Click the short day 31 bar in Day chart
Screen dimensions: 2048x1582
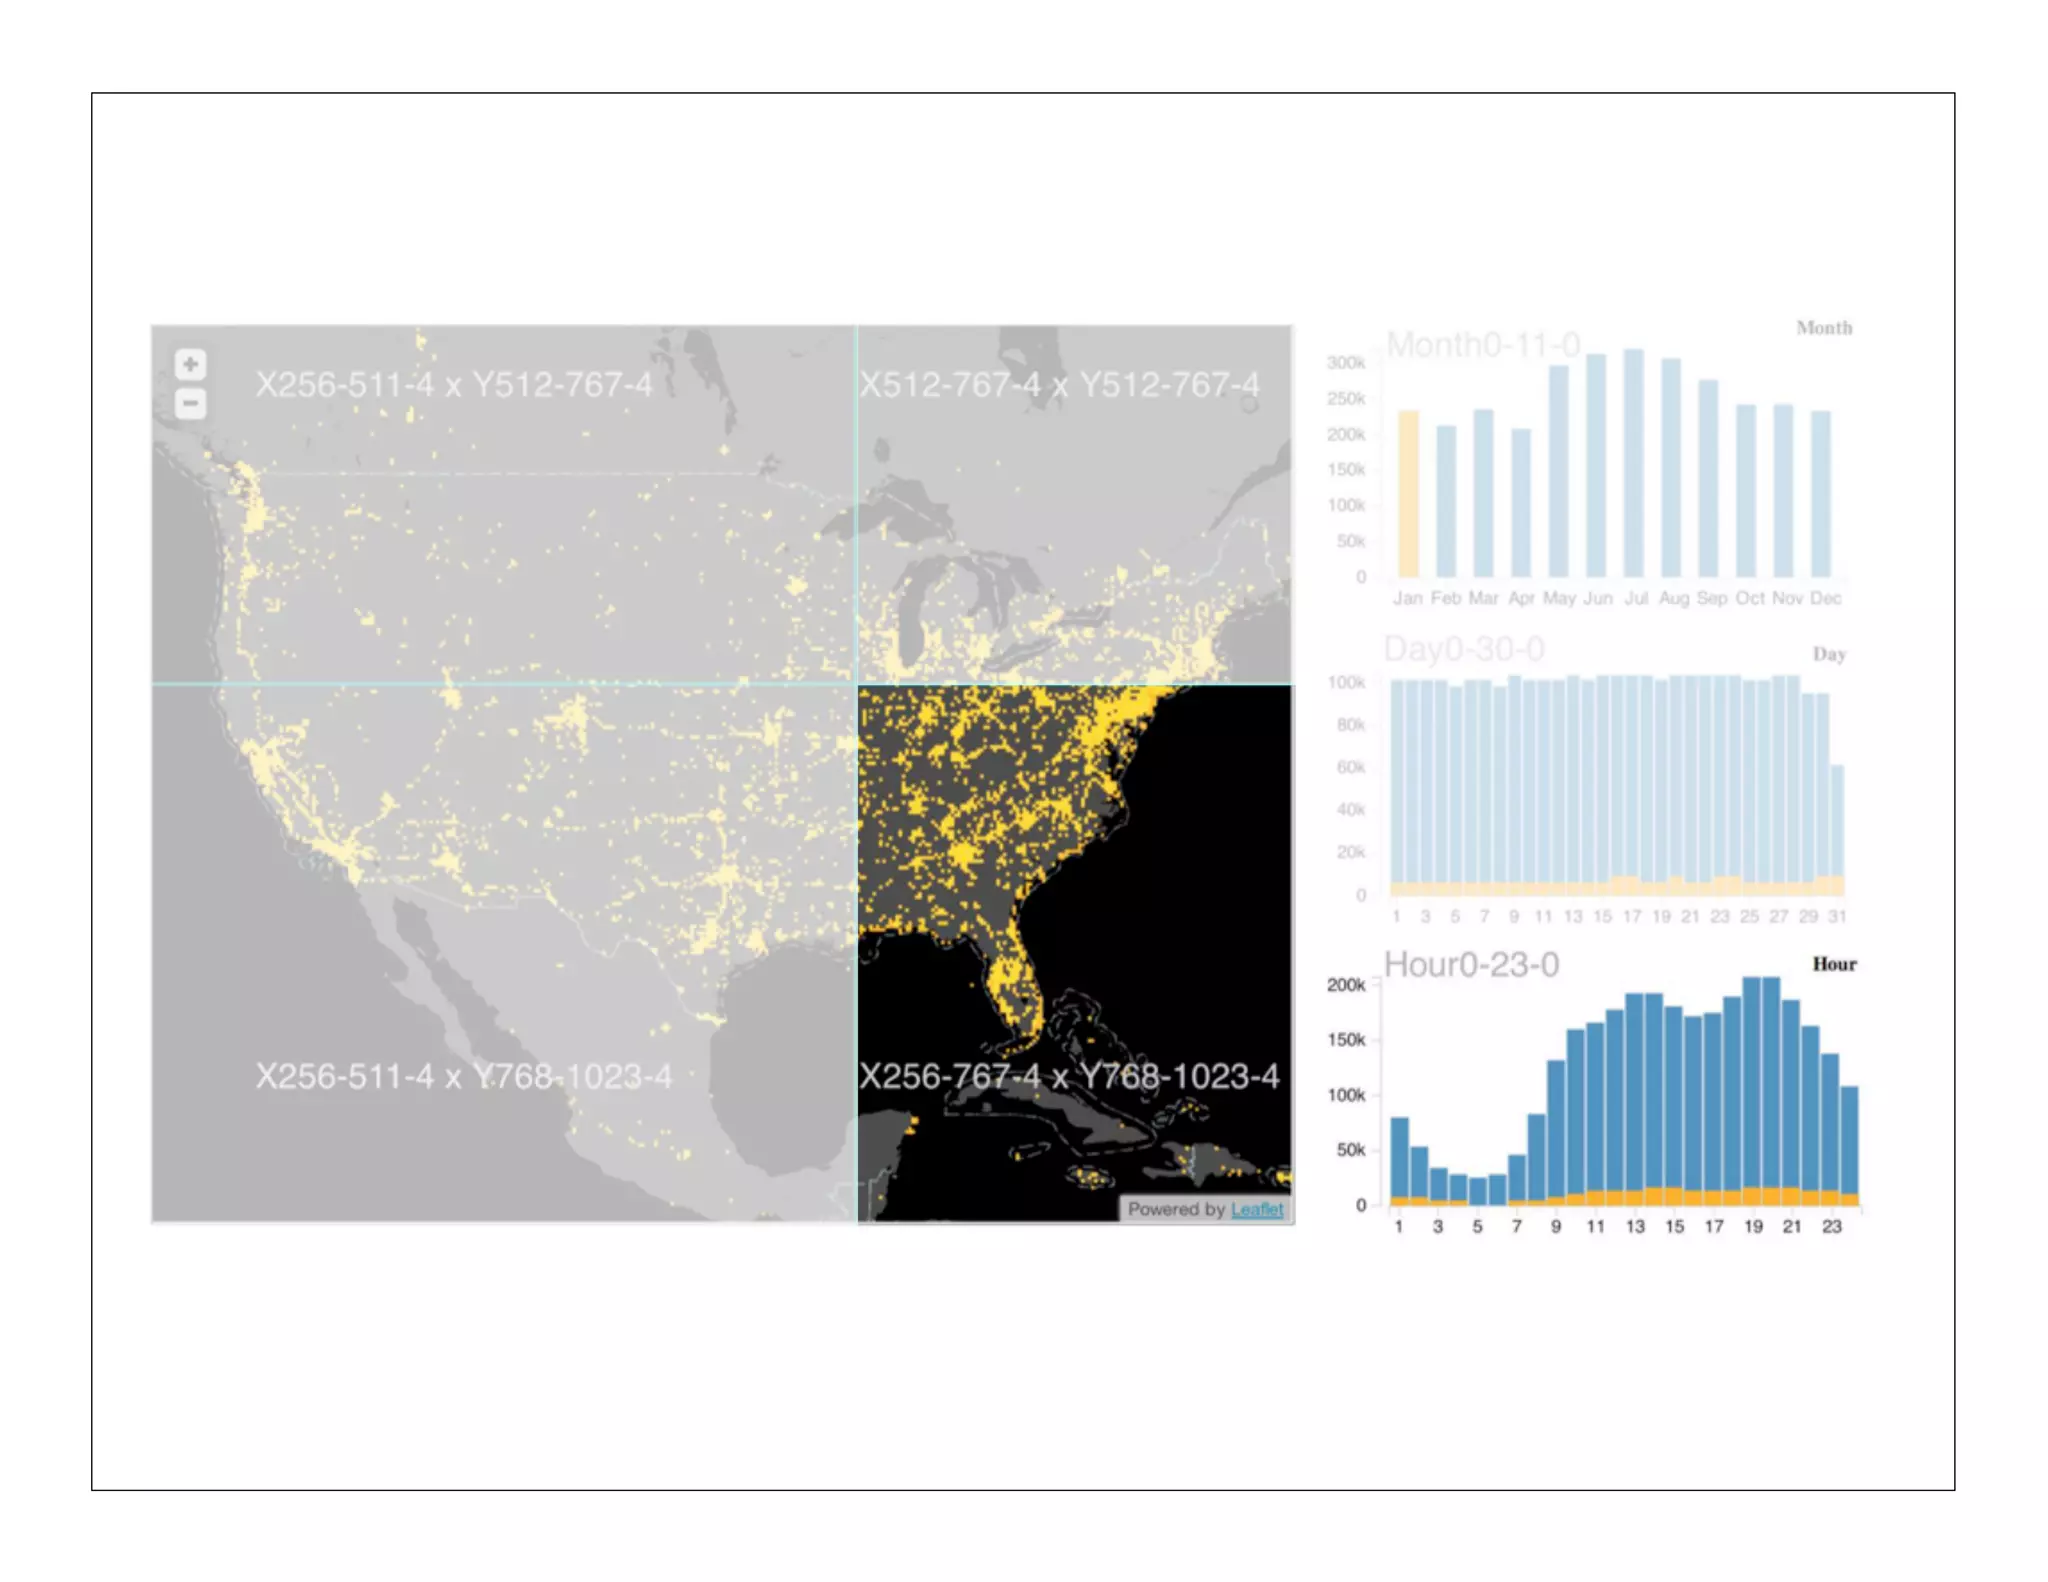pyautogui.click(x=1837, y=830)
